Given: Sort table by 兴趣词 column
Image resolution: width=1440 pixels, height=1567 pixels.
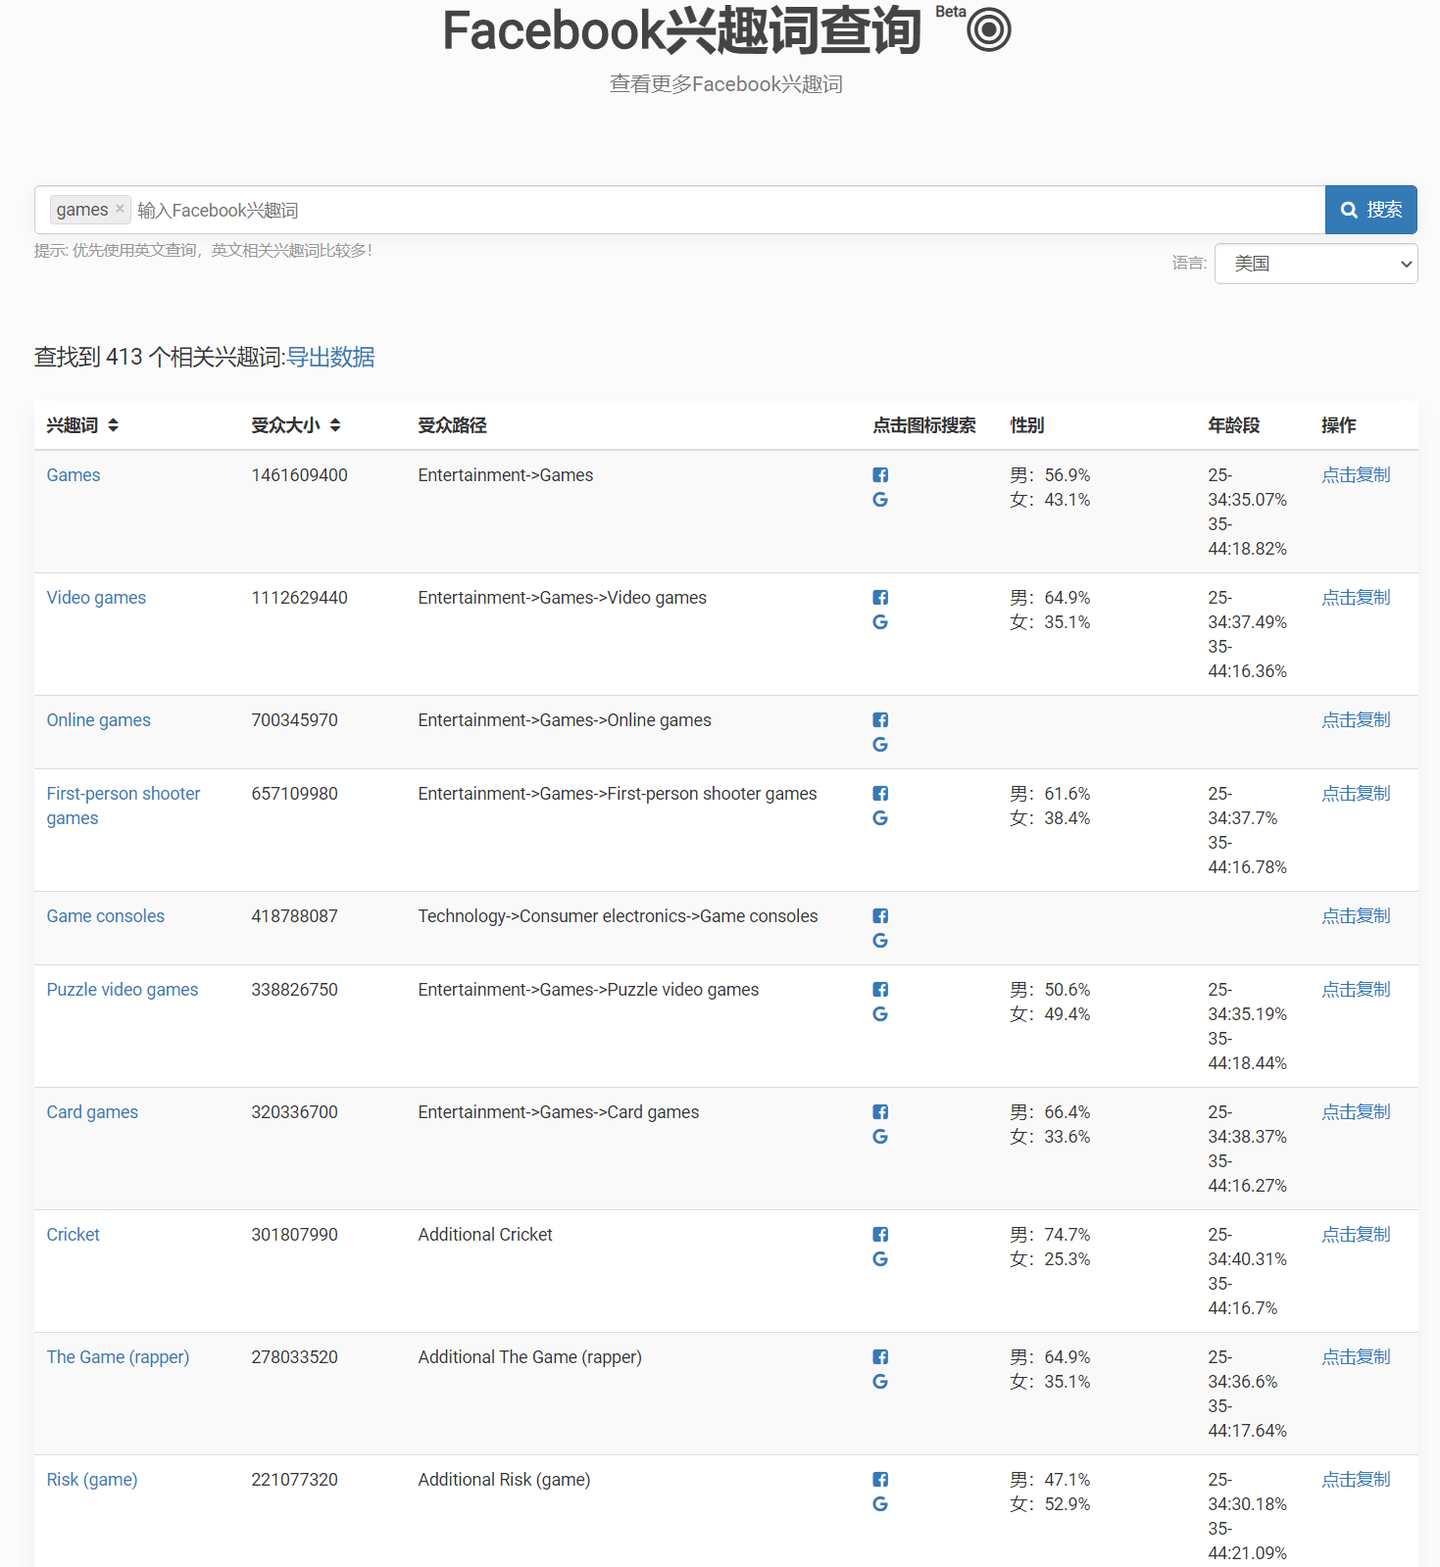Looking at the screenshot, I should pos(113,425).
